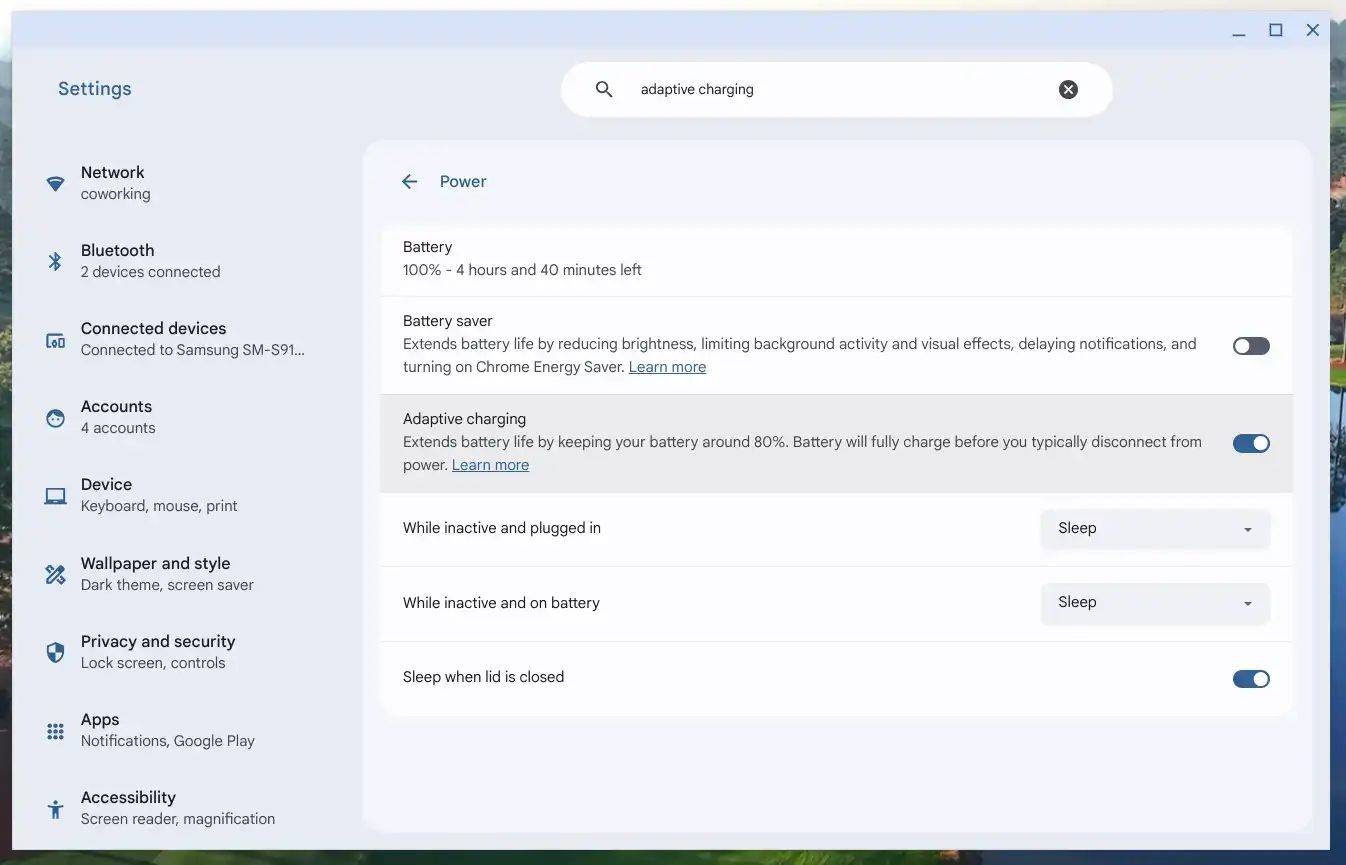
Task: Click the Power page title
Action: coord(463,181)
